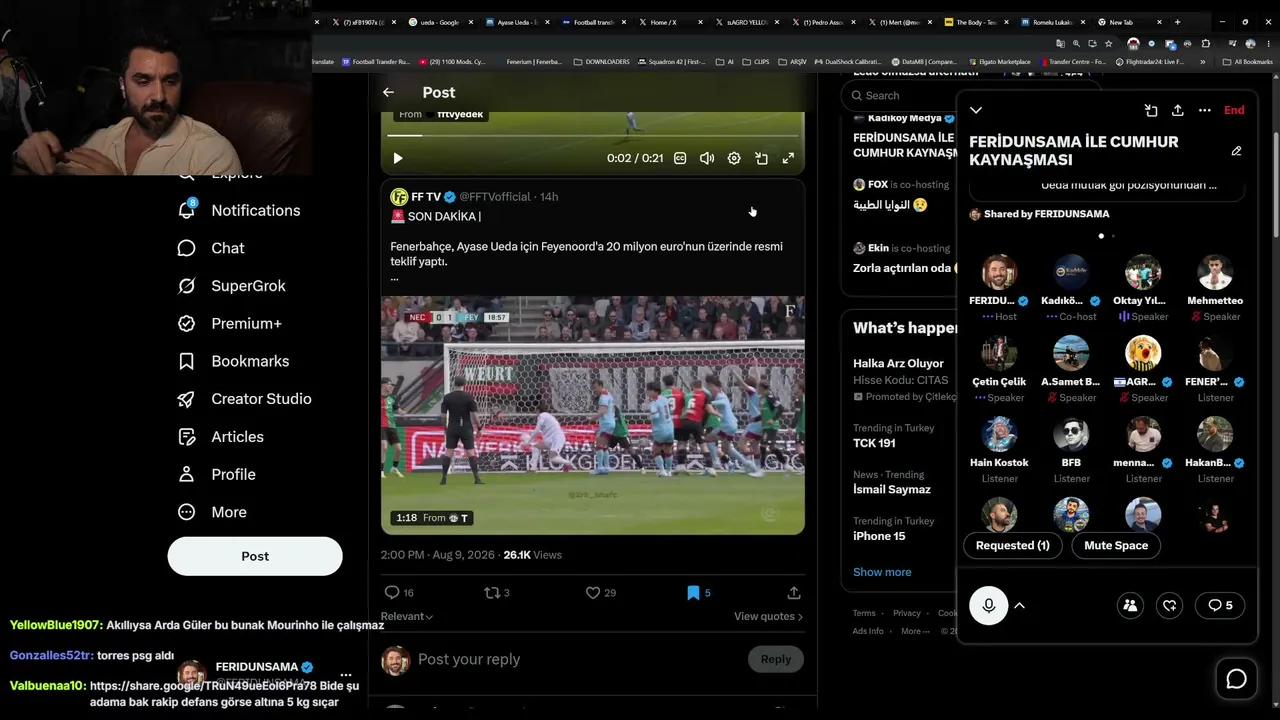Viewport: 1280px width, 720px height.
Task: Mute the Space audio
Action: point(1116,545)
